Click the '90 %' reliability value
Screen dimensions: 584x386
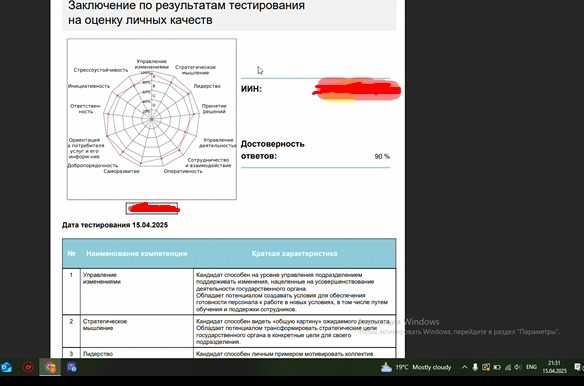point(382,156)
